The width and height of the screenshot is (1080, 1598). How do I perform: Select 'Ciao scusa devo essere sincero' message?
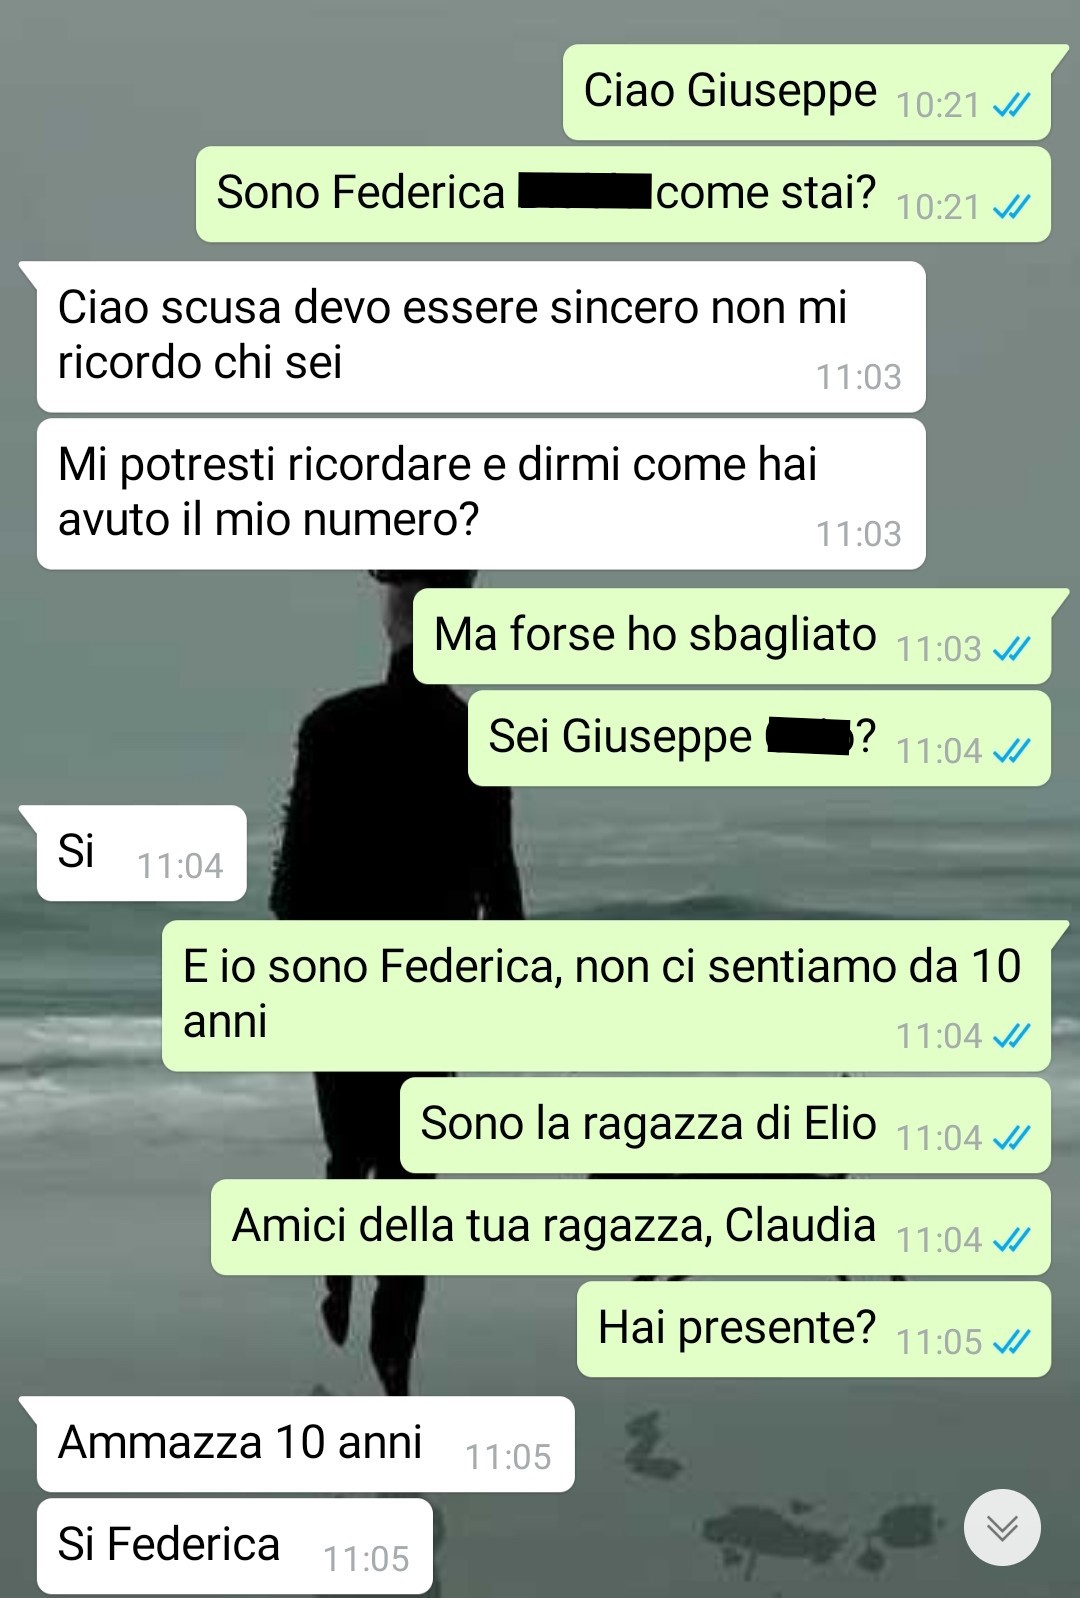(481, 337)
